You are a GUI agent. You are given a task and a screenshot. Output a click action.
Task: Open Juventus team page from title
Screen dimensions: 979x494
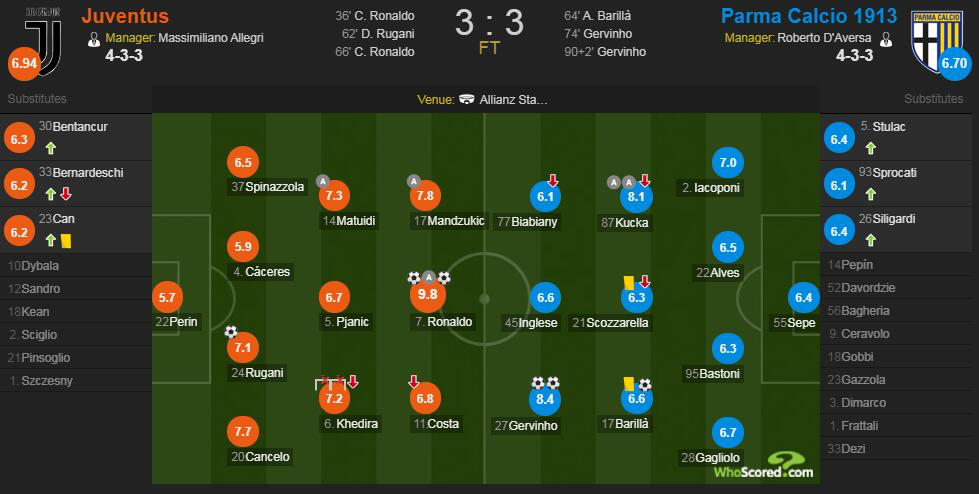(x=124, y=17)
